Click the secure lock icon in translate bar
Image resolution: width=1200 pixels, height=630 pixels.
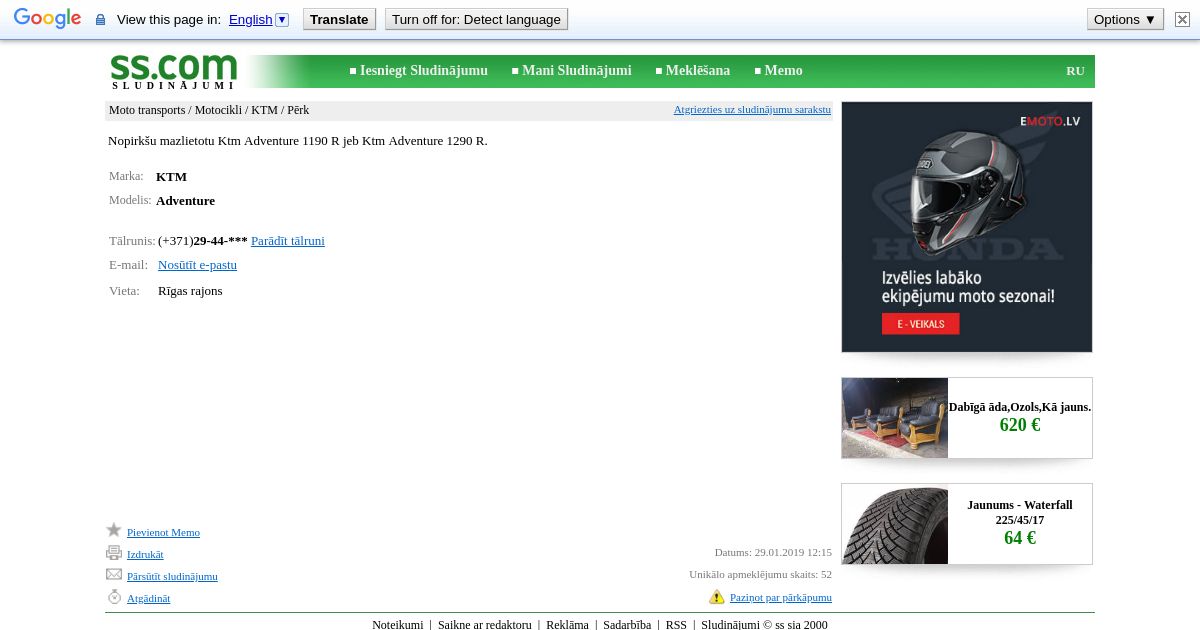point(100,20)
